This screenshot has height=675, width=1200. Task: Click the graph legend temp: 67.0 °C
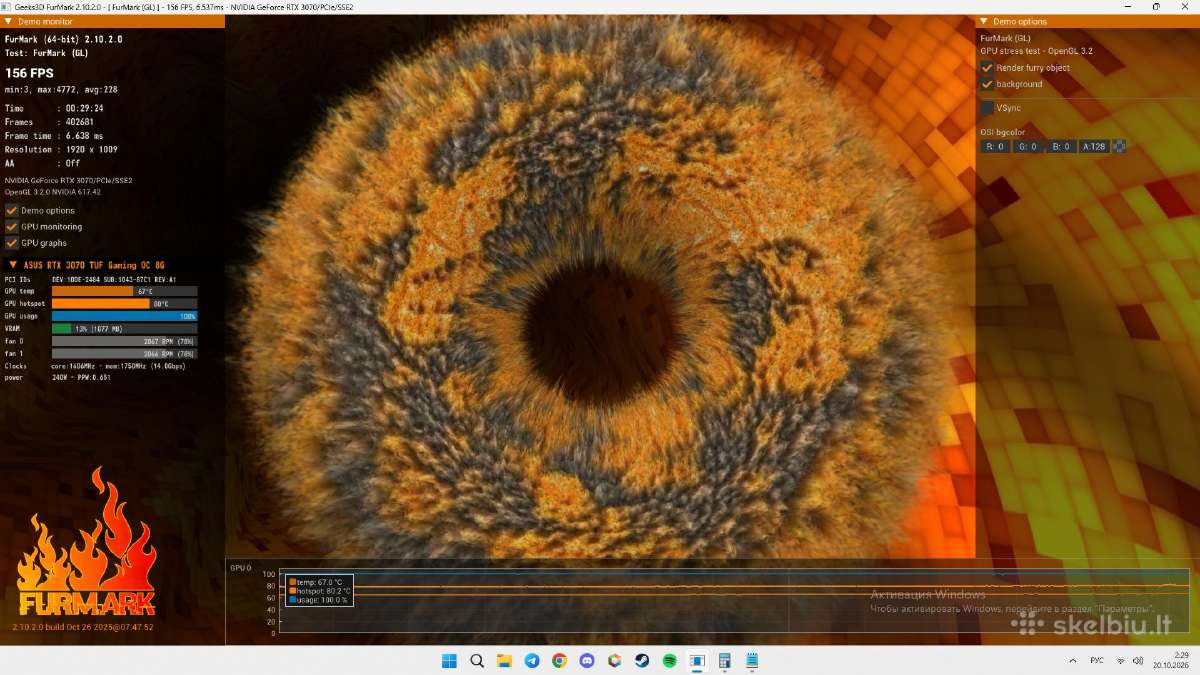tap(315, 582)
